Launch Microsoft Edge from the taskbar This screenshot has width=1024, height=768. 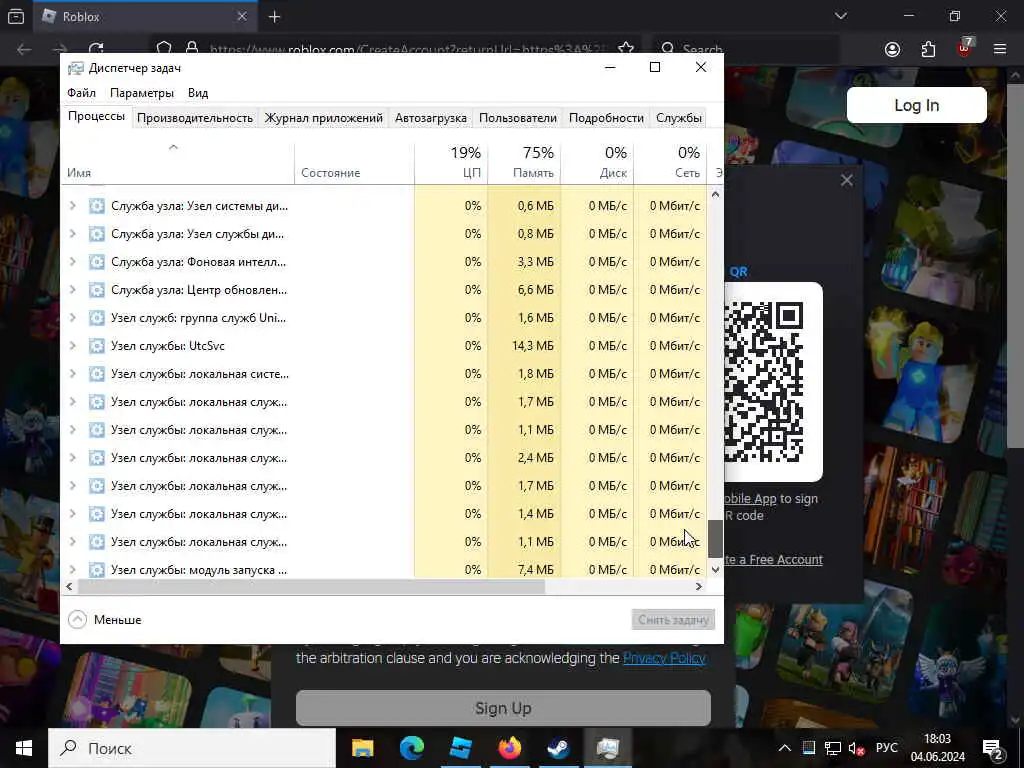(411, 748)
